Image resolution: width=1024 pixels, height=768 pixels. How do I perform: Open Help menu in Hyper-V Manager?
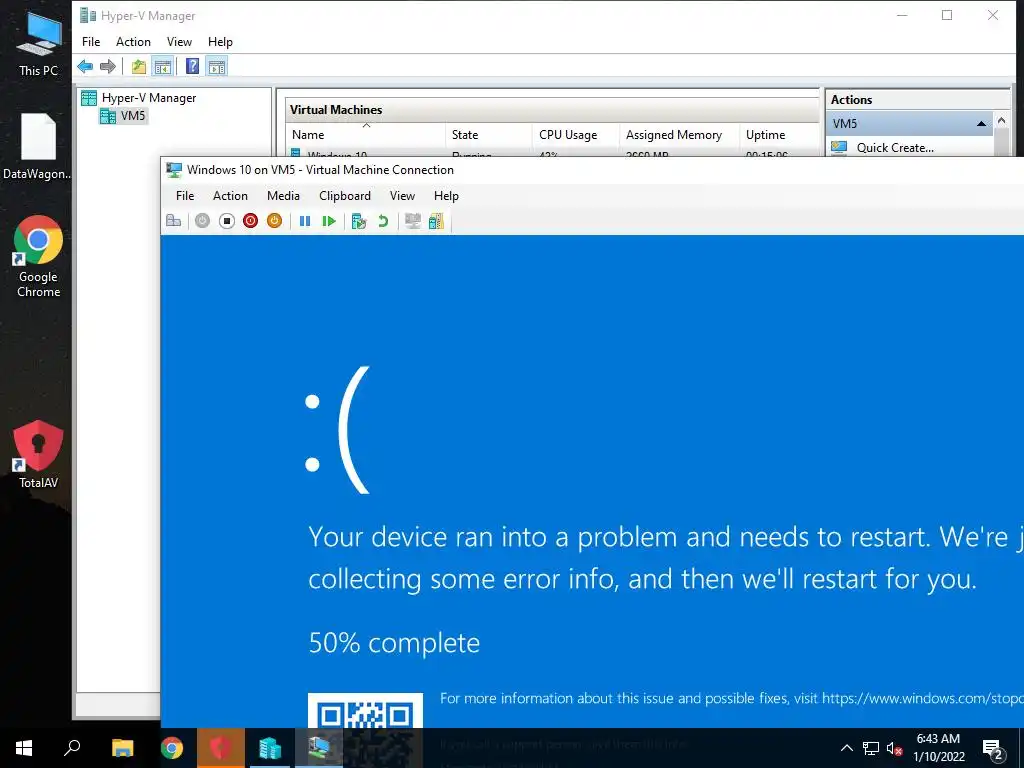coord(220,42)
